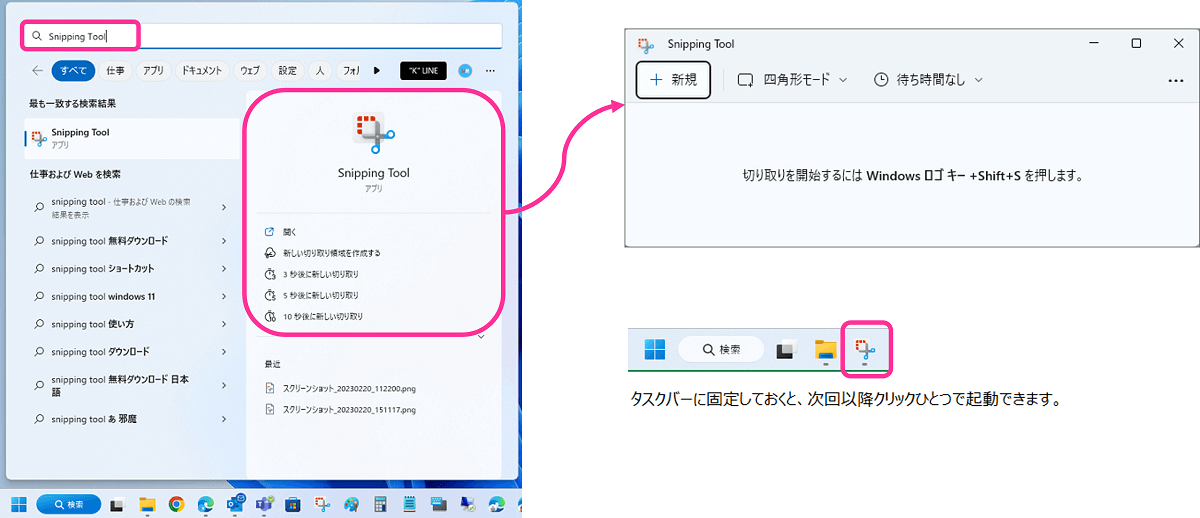Click white 検索 pill in cropped taskbar image

[x=721, y=350]
